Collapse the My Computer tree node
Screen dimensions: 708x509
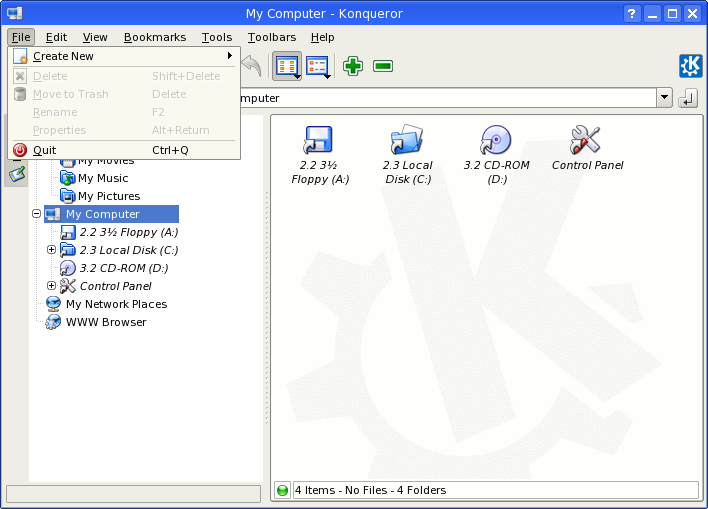[x=37, y=214]
